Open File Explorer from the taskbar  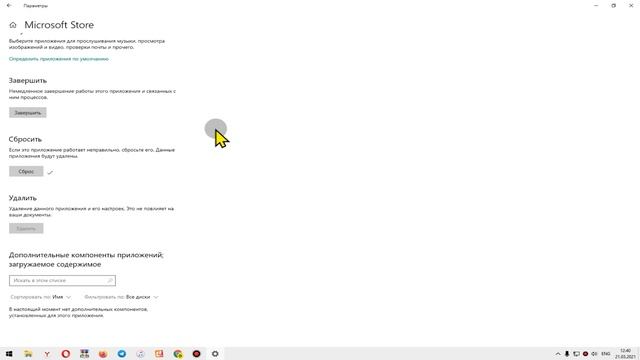[x=28, y=353]
